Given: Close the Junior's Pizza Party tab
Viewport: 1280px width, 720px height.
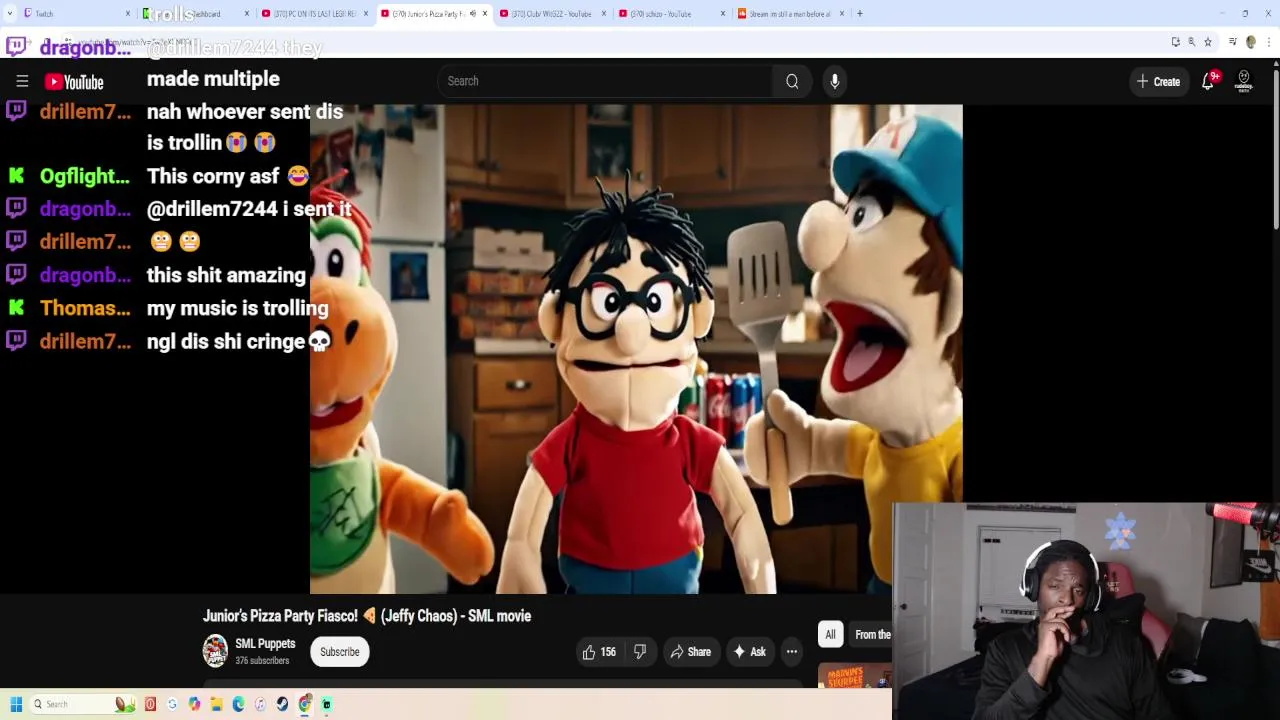Looking at the screenshot, I should click(x=485, y=14).
